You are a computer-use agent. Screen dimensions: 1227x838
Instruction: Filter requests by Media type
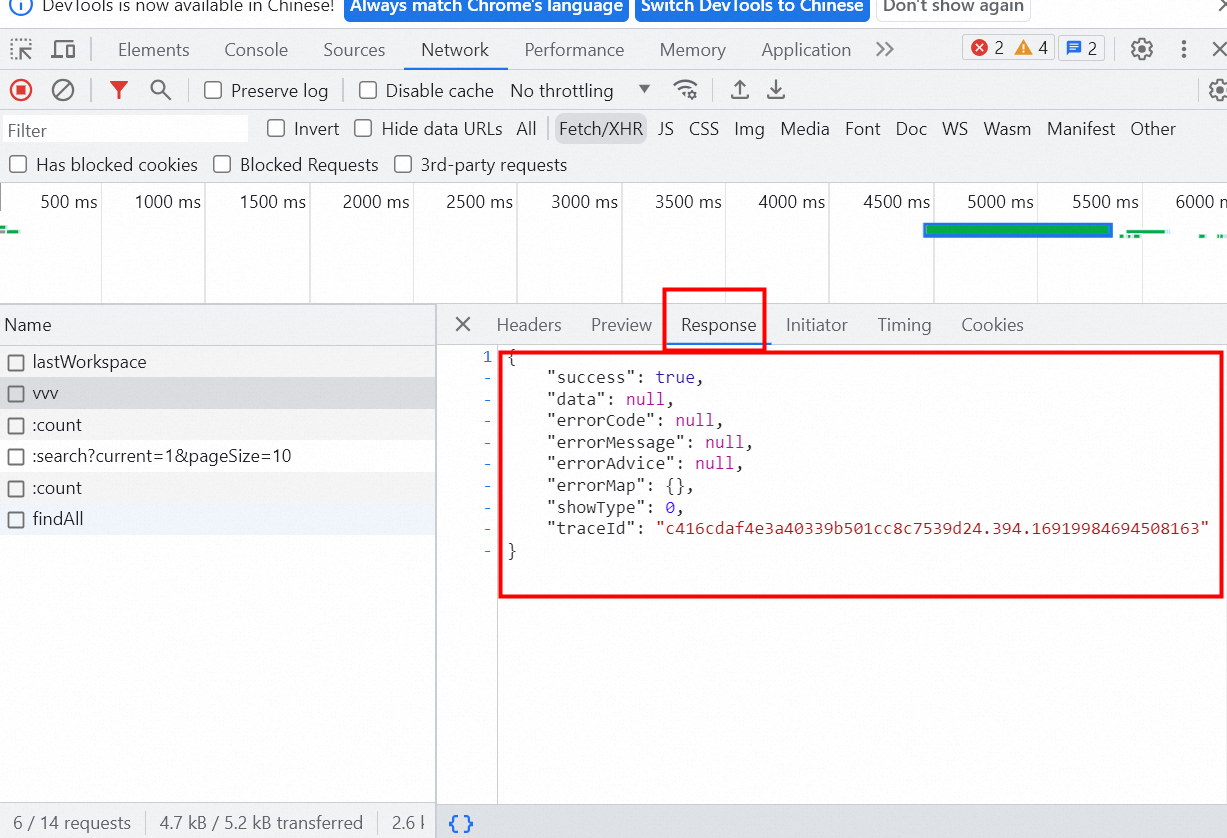point(805,128)
